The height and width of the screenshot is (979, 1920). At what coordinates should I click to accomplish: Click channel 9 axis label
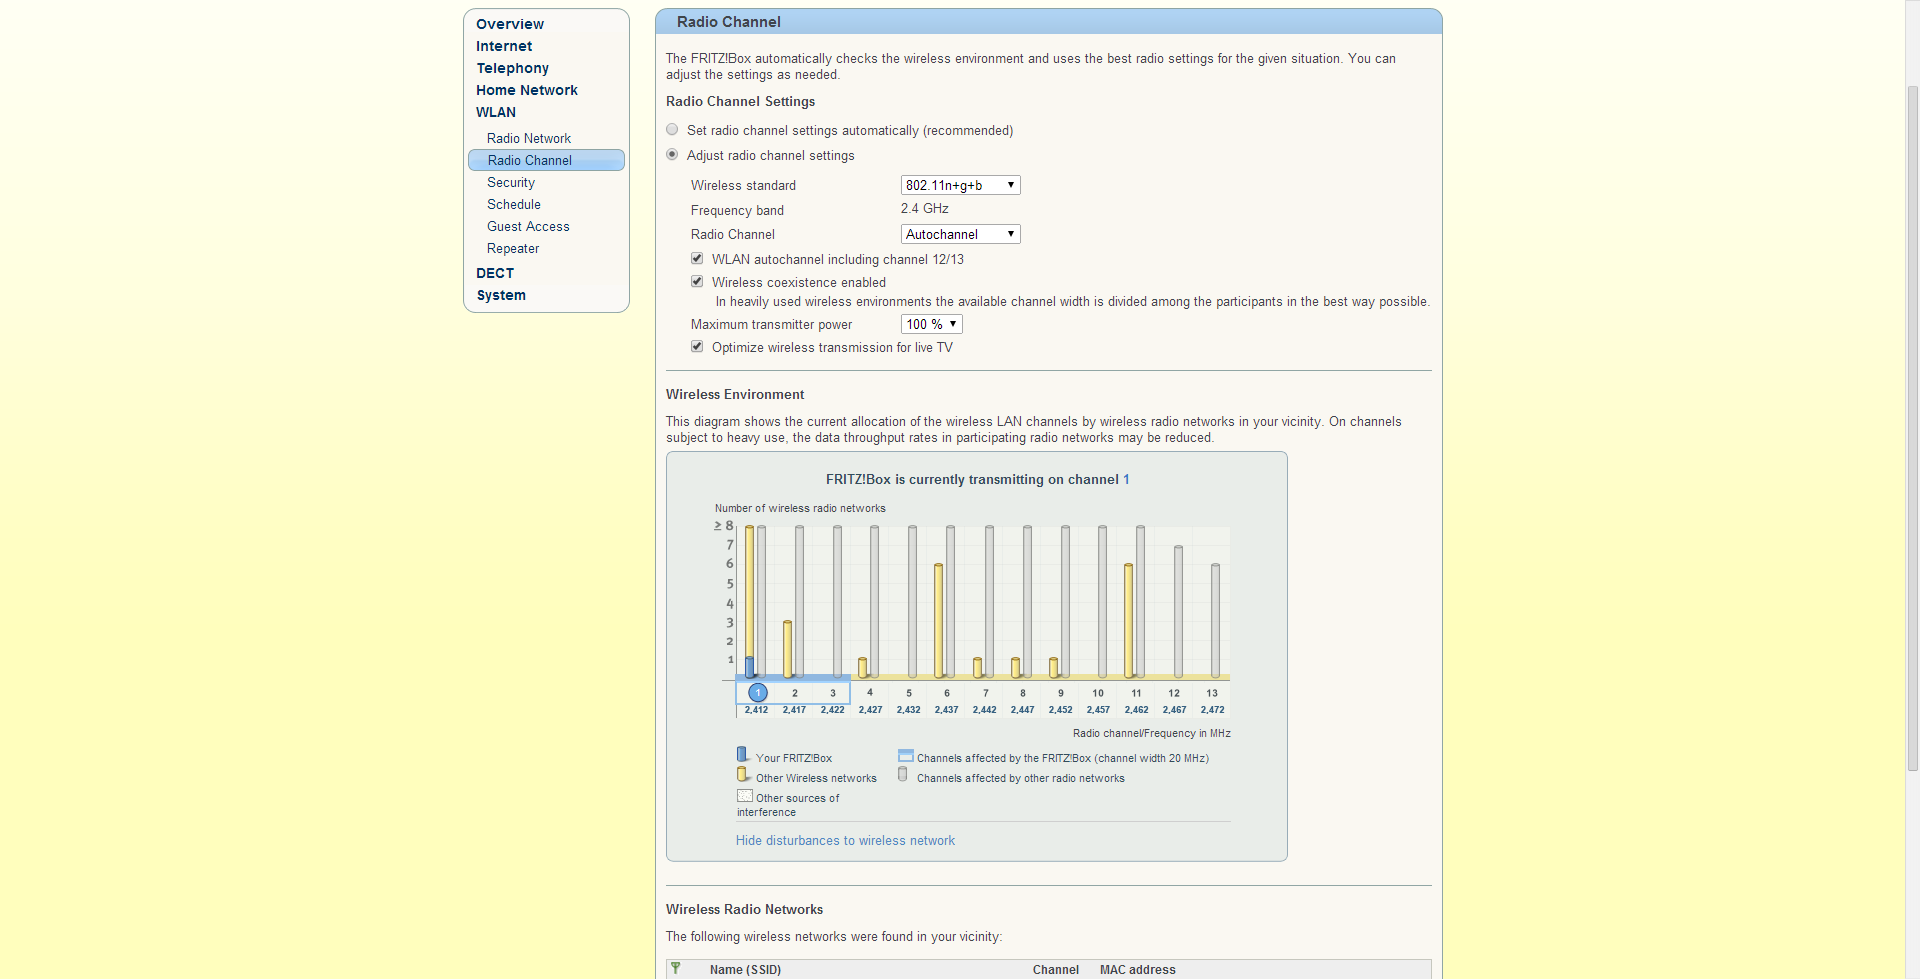coord(1061,693)
